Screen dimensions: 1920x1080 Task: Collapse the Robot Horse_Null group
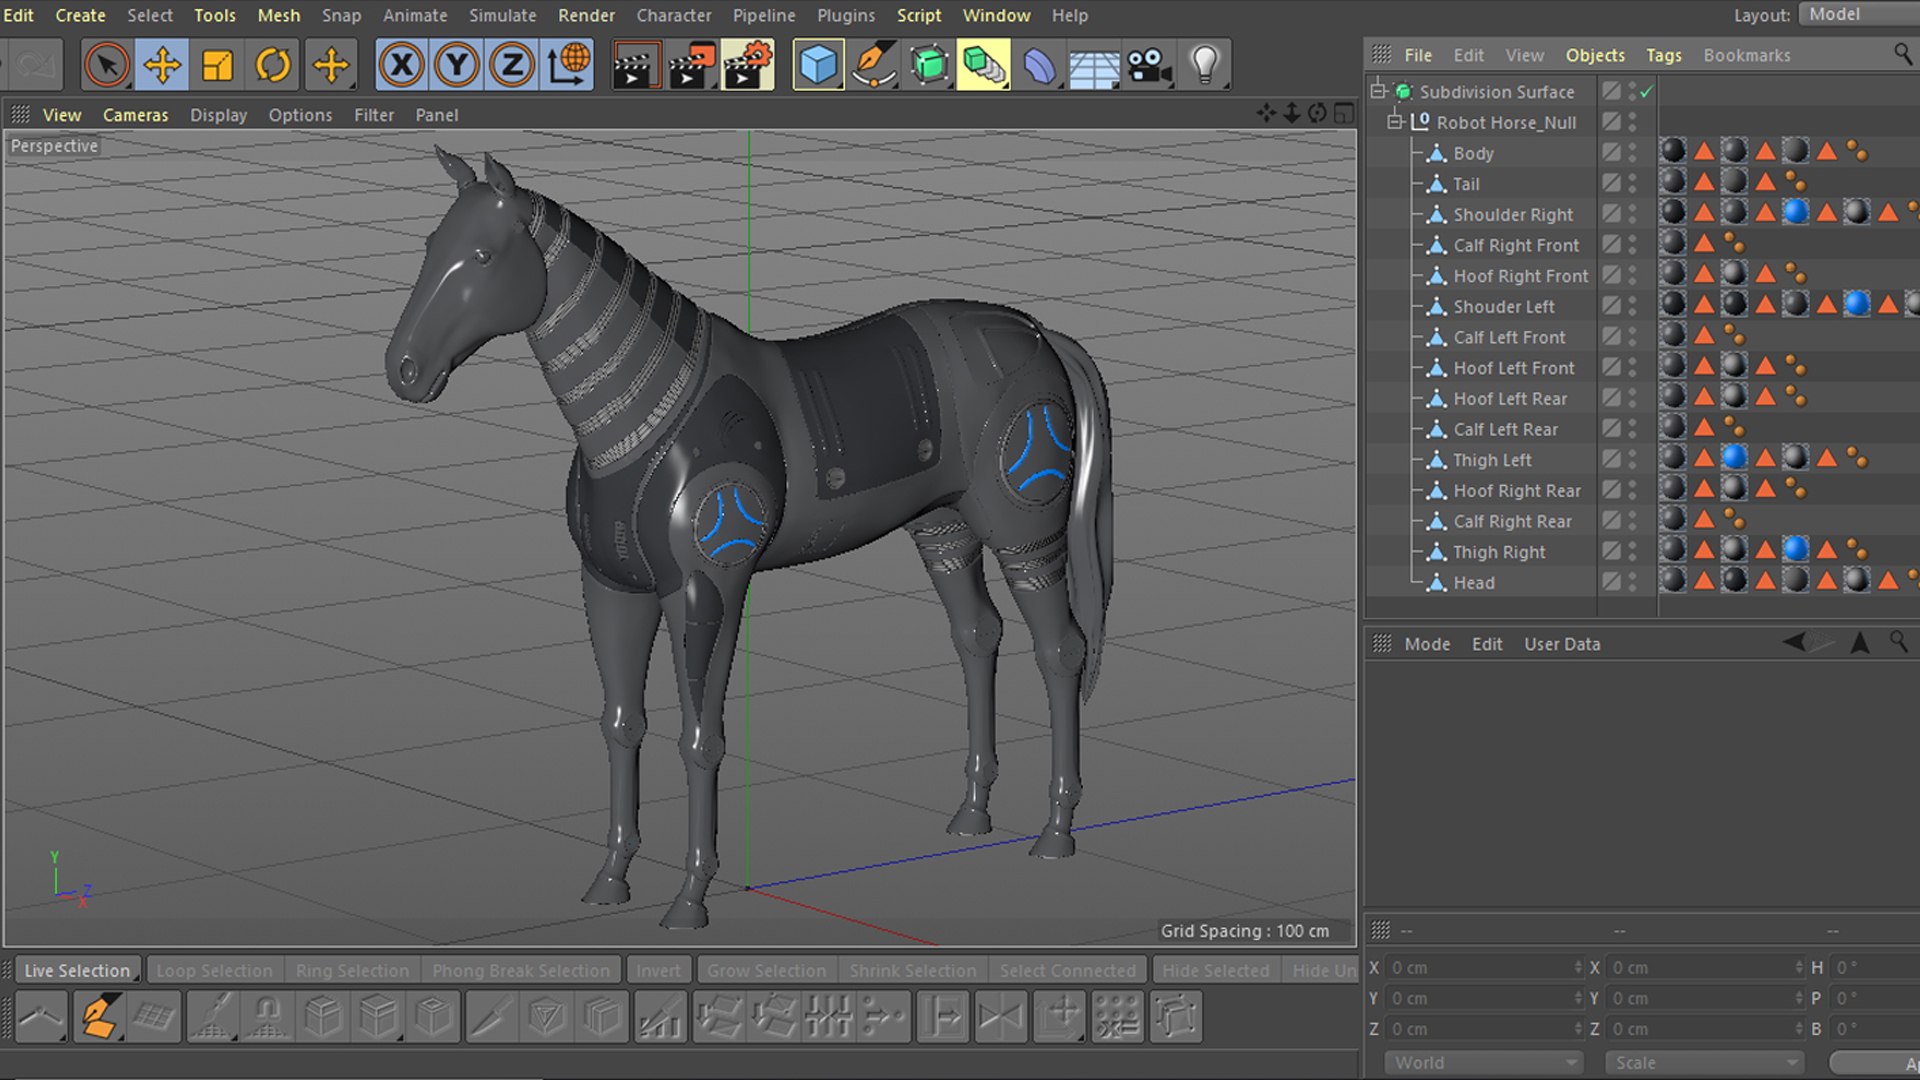click(x=1395, y=122)
